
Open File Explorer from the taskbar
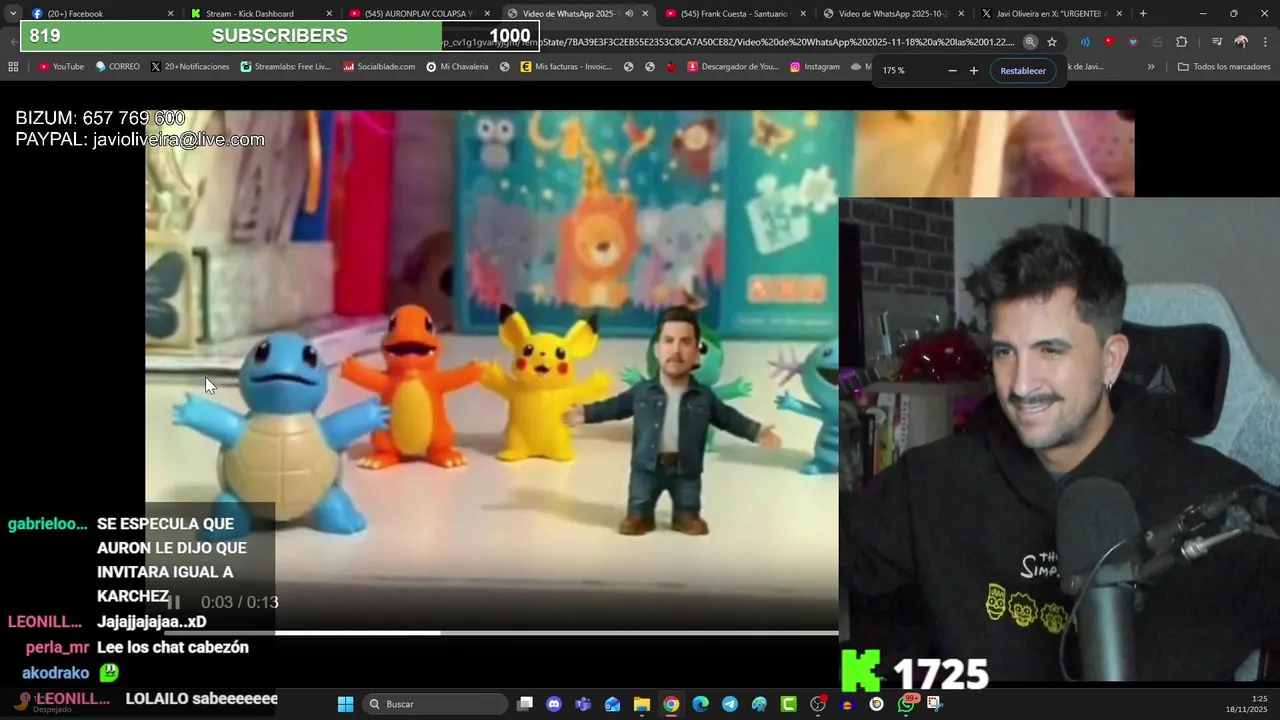point(641,704)
